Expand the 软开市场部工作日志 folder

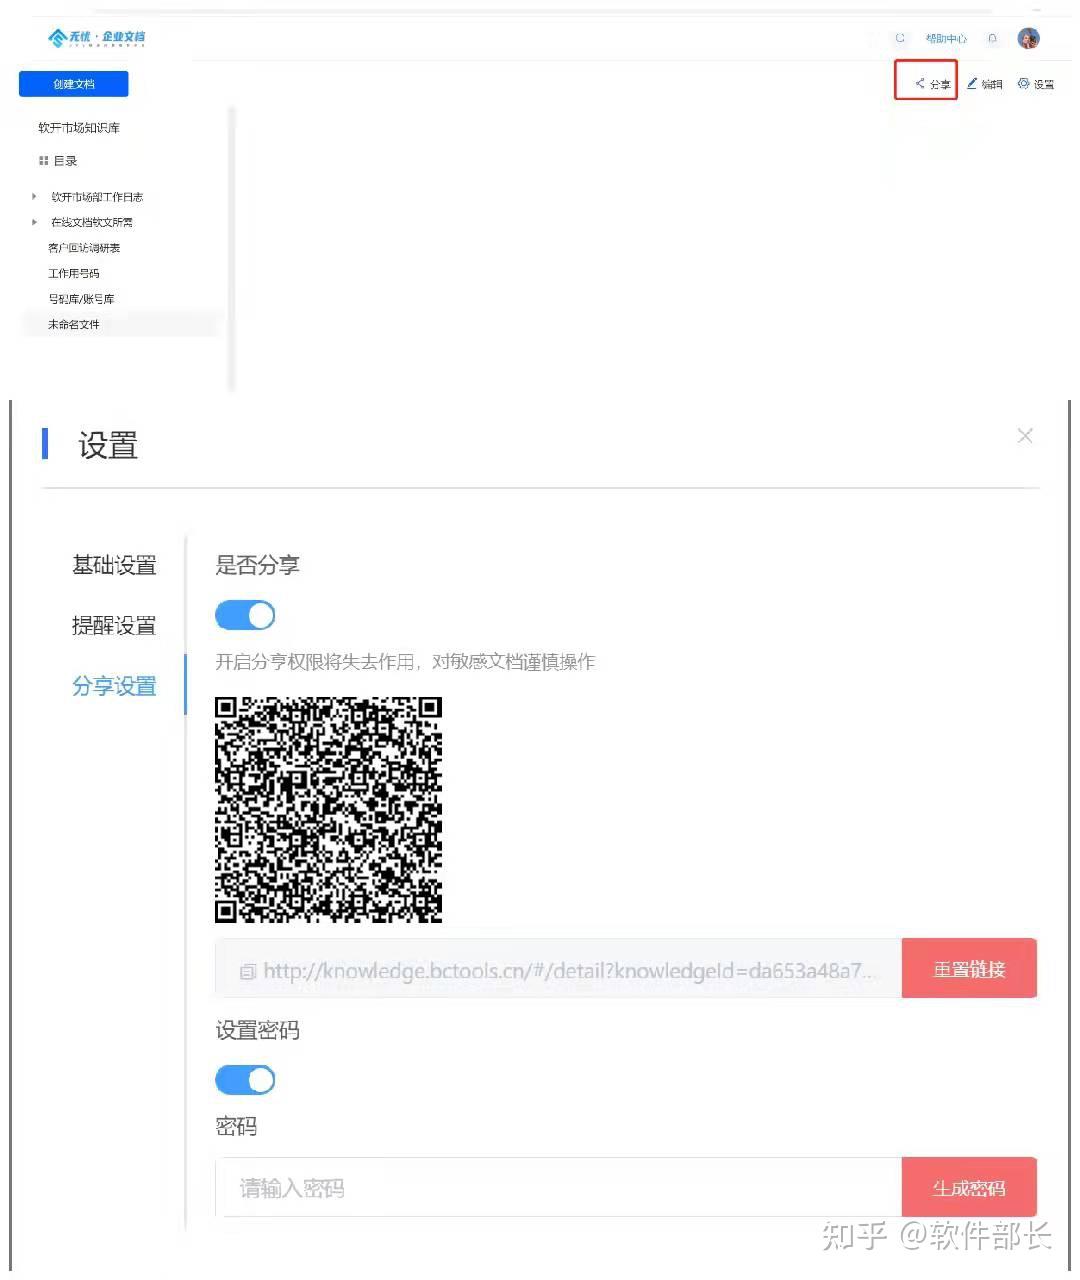click(x=34, y=197)
